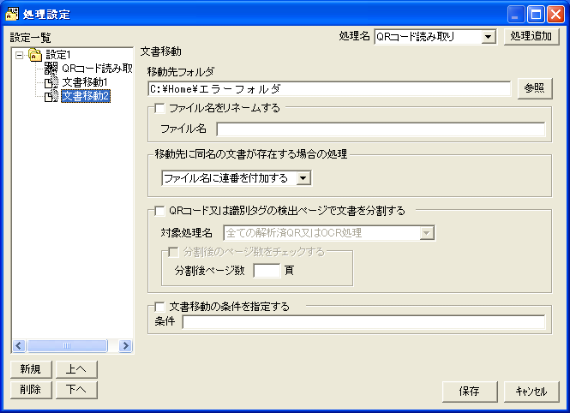Click the 文書移動2 document icon
570x413 pixels.
pyautogui.click(x=51, y=96)
